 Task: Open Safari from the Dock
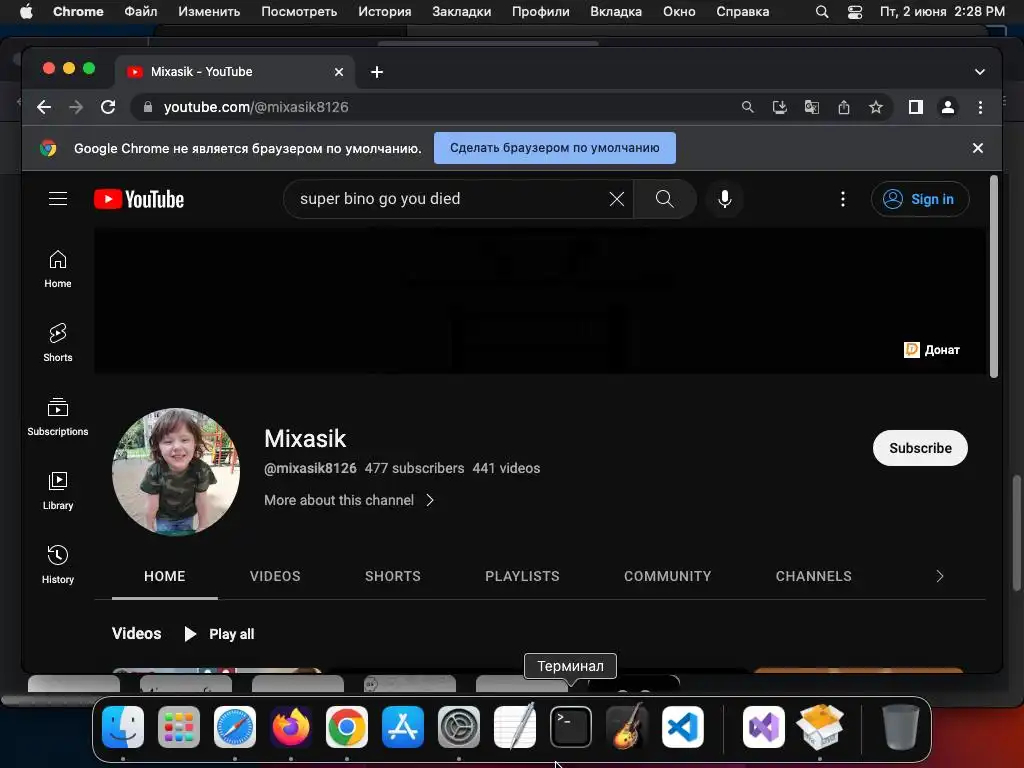click(235, 727)
